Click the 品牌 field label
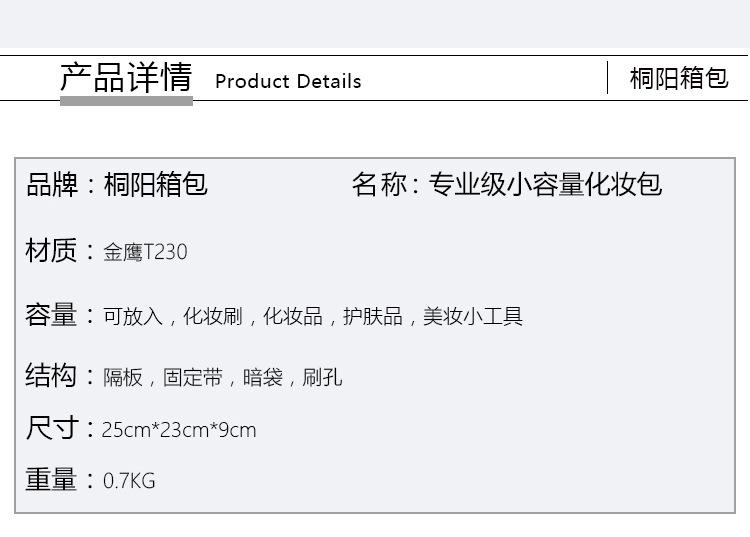The height and width of the screenshot is (537, 750). point(50,185)
